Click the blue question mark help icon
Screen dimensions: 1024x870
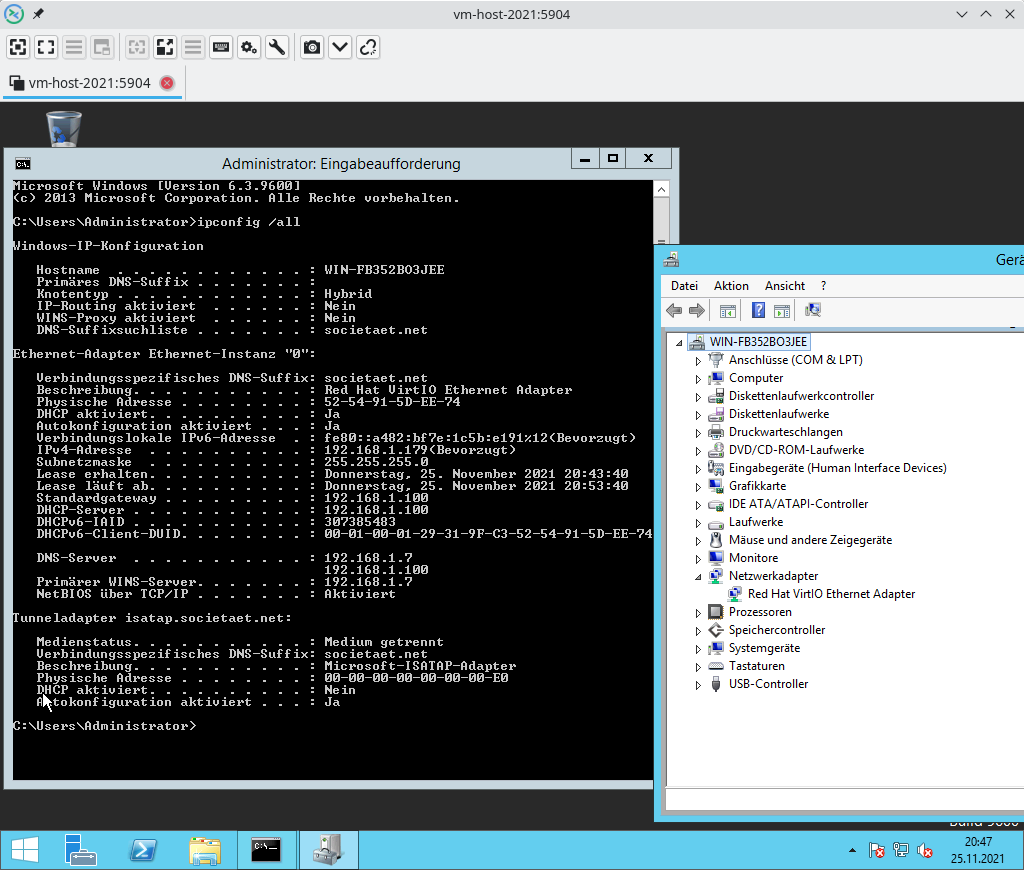point(758,310)
